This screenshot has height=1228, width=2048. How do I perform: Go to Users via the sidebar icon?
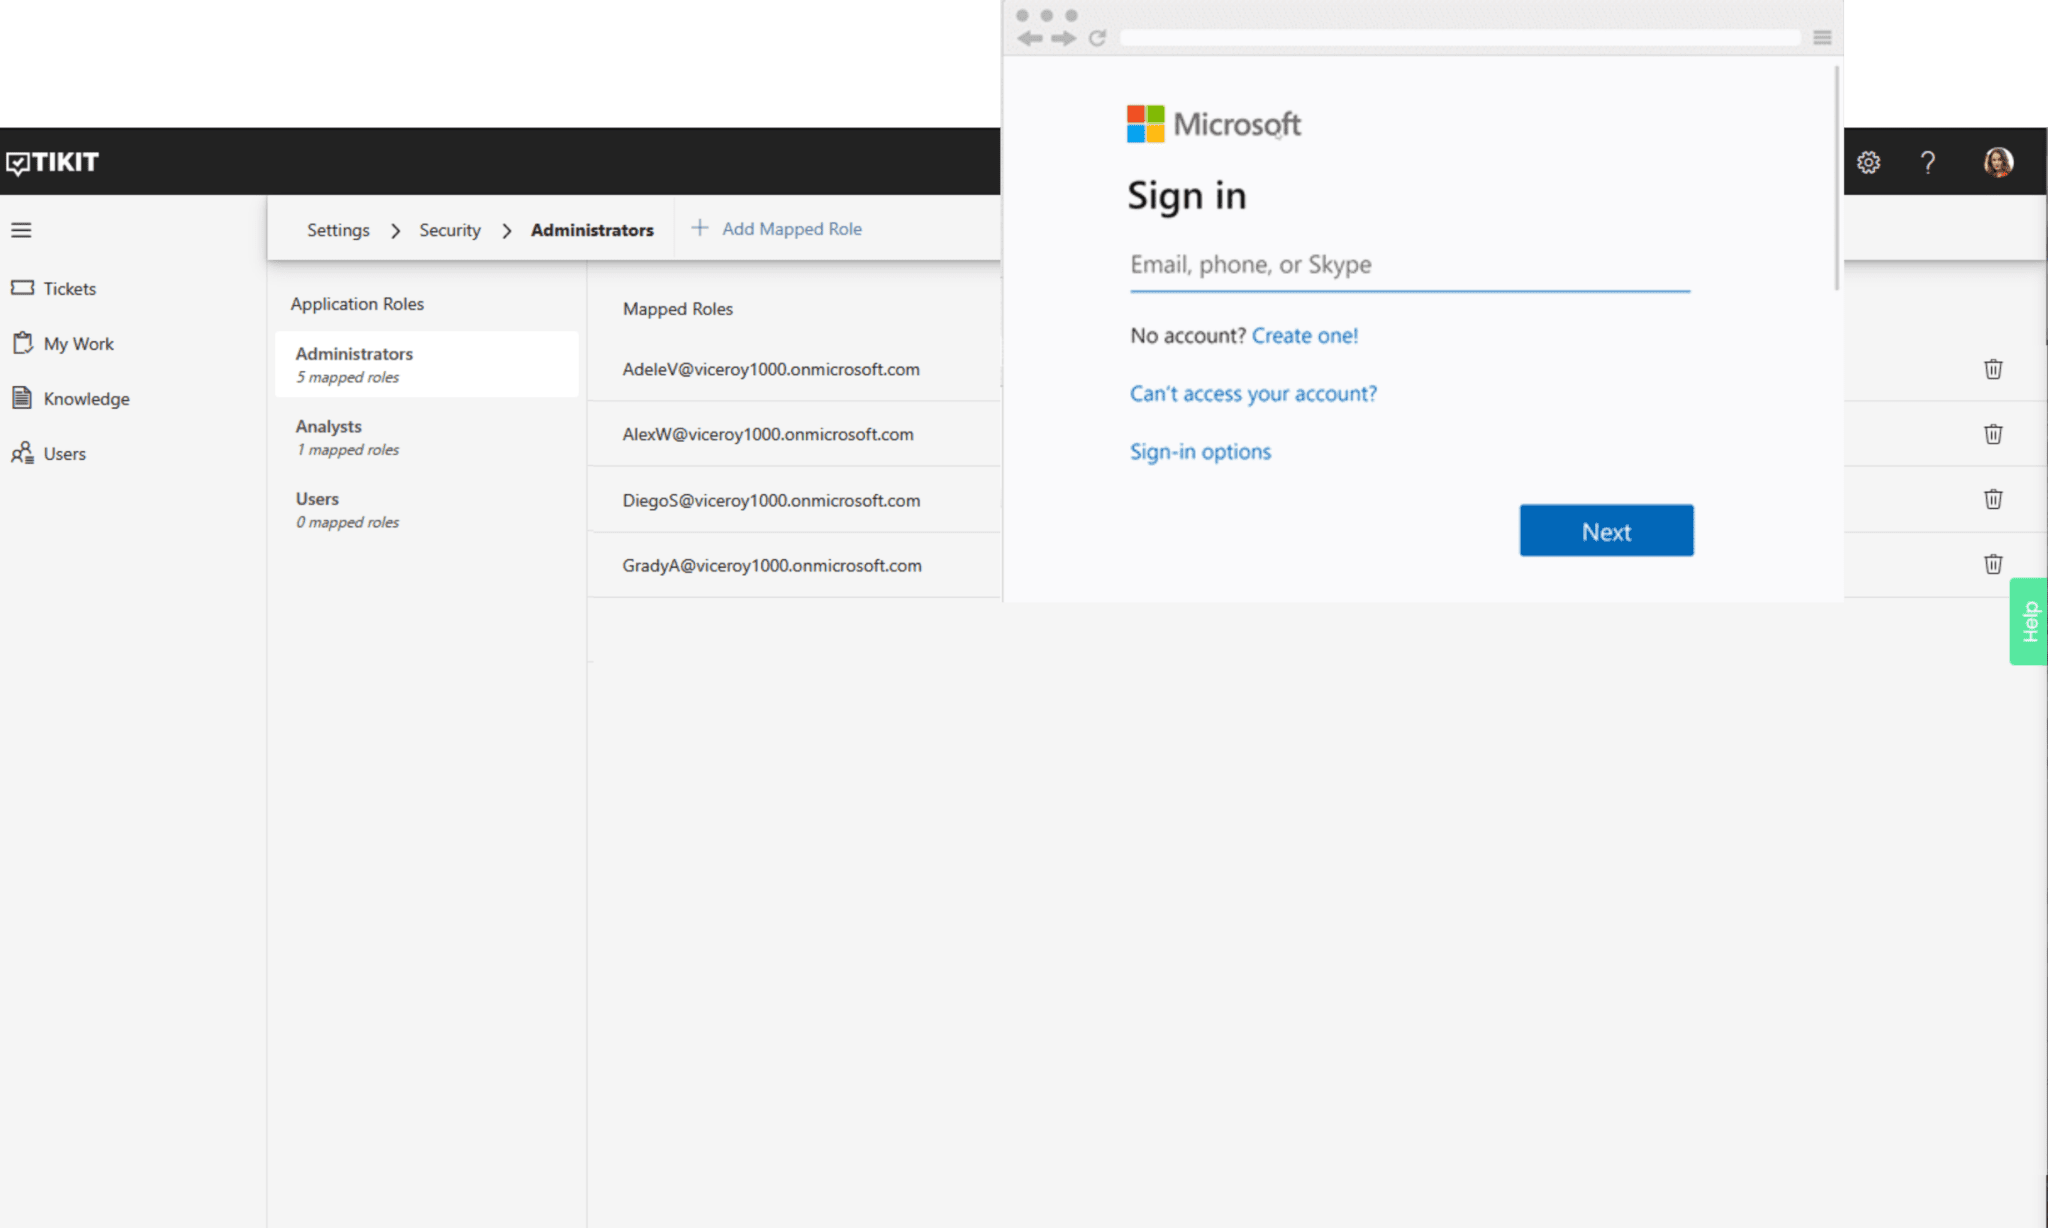[64, 453]
